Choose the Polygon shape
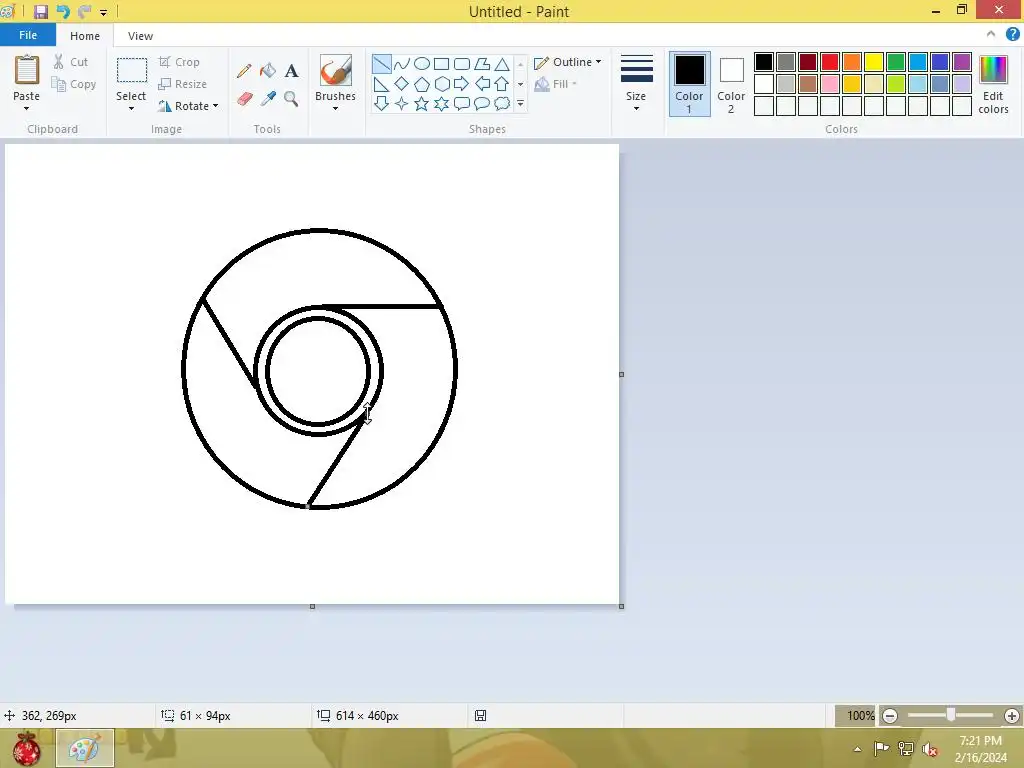1024x768 pixels. pyautogui.click(x=482, y=64)
